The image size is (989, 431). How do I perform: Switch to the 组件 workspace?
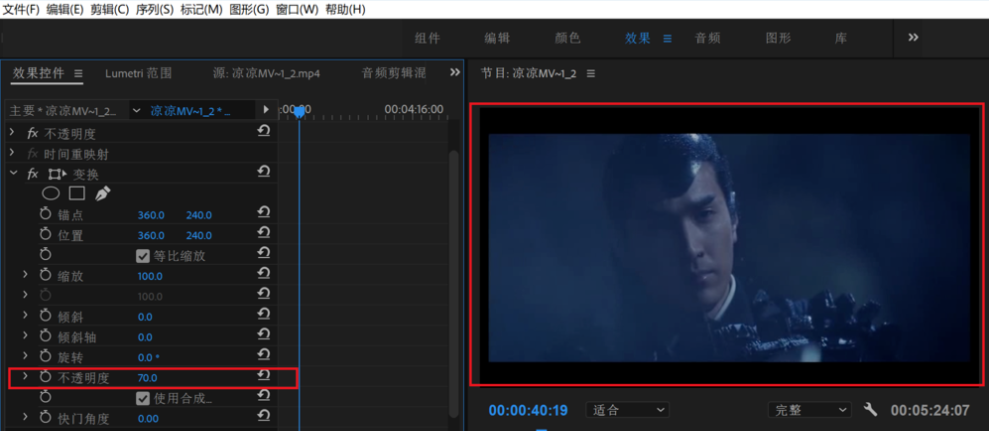(428, 38)
